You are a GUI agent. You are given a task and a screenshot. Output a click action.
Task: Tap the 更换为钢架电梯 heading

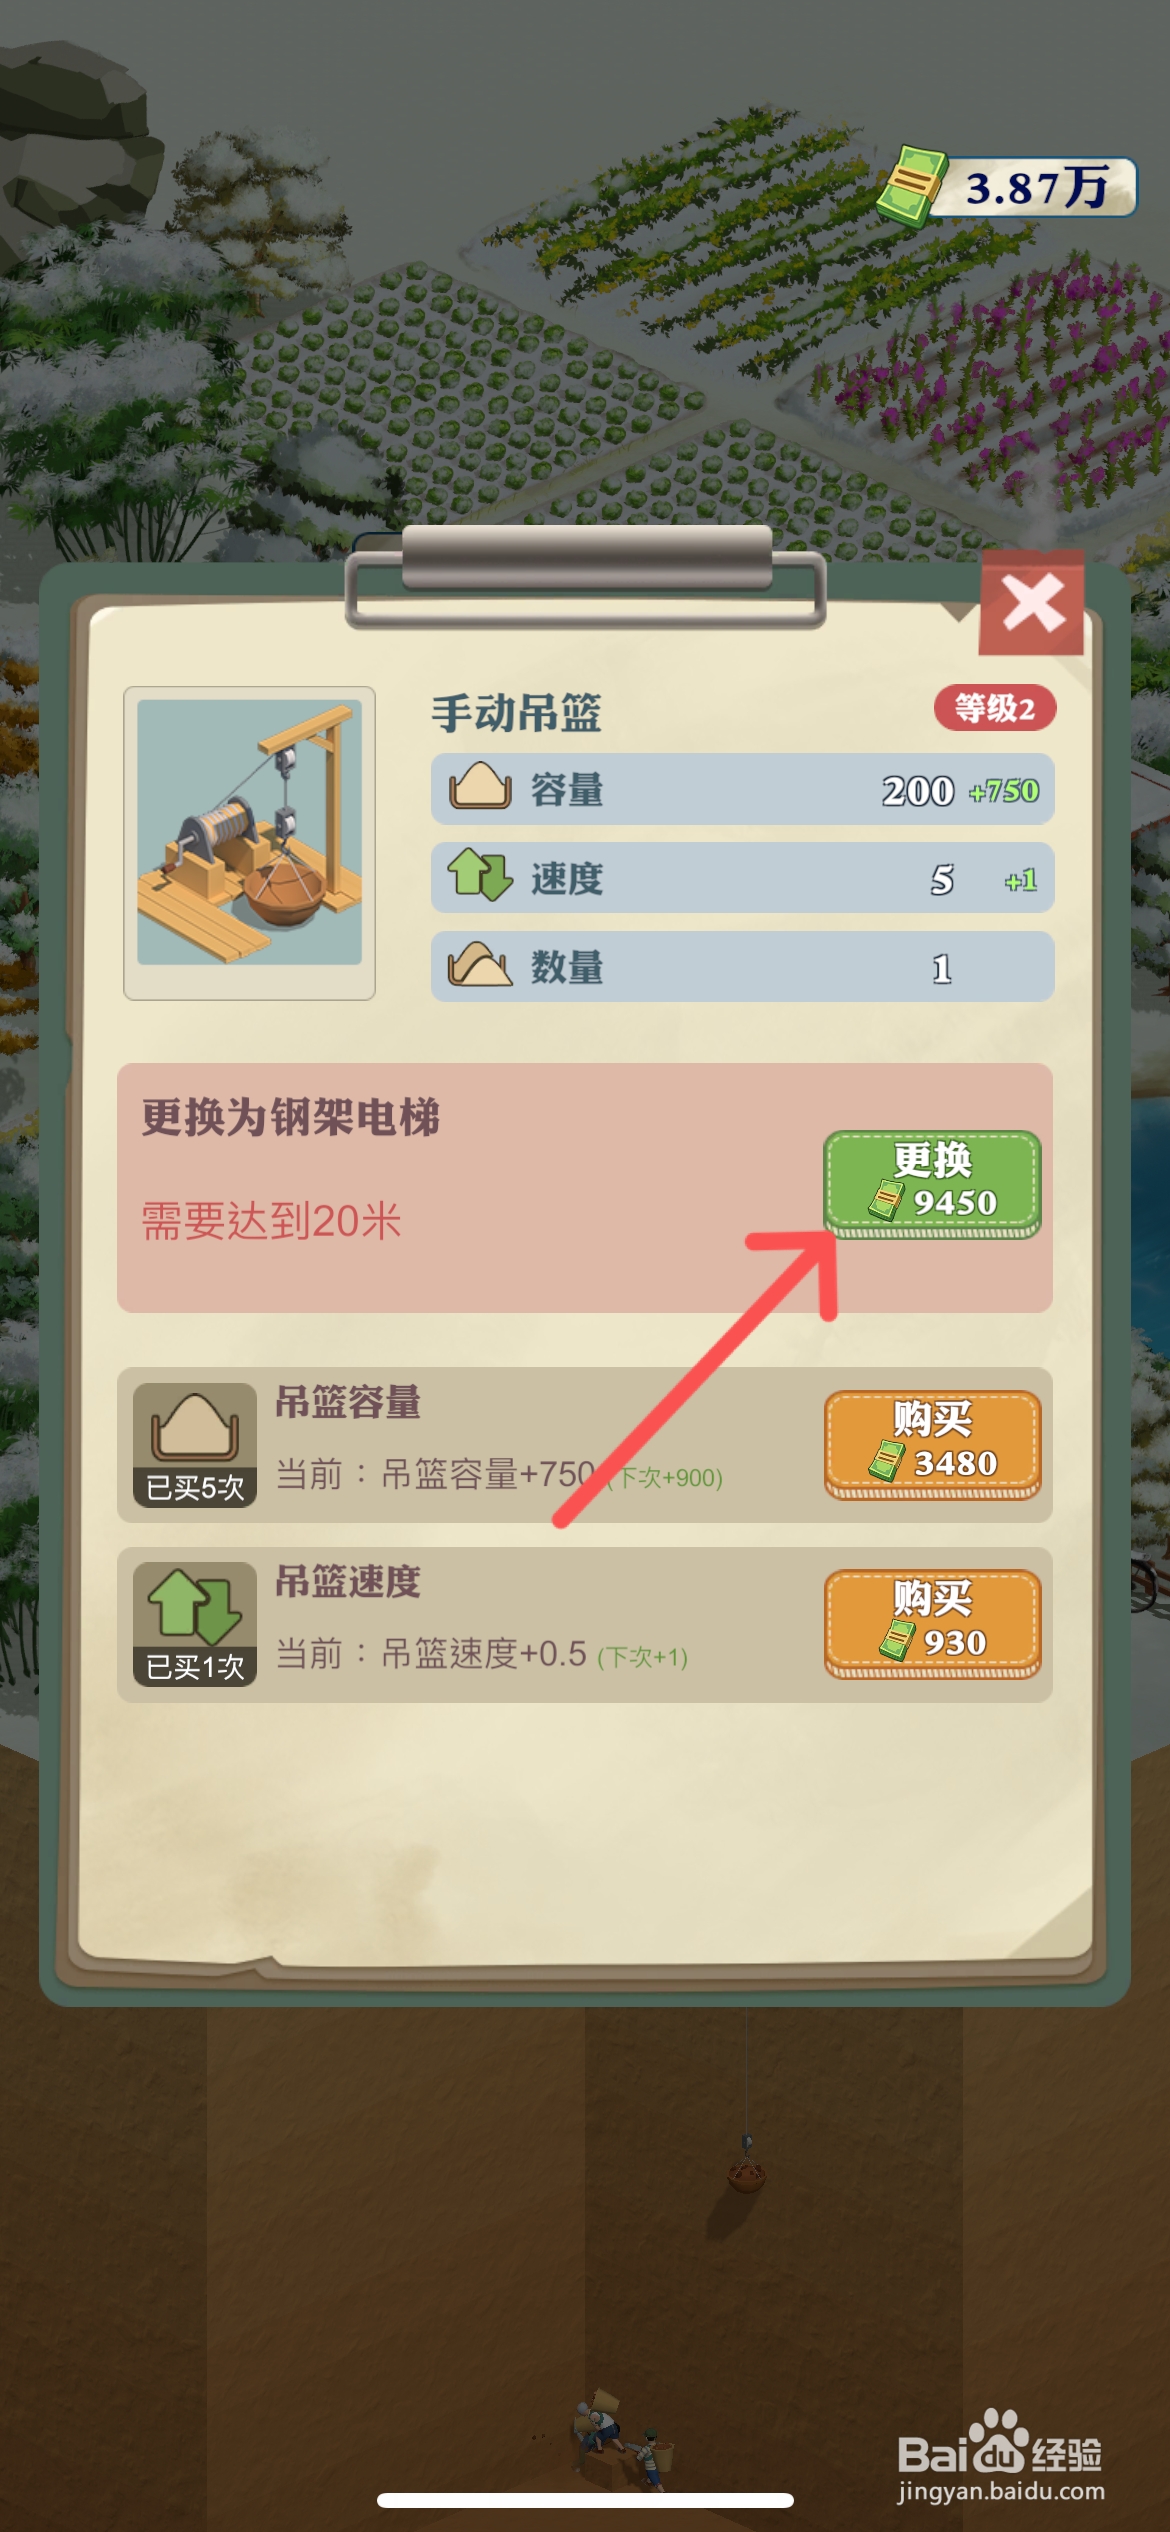(290, 1117)
